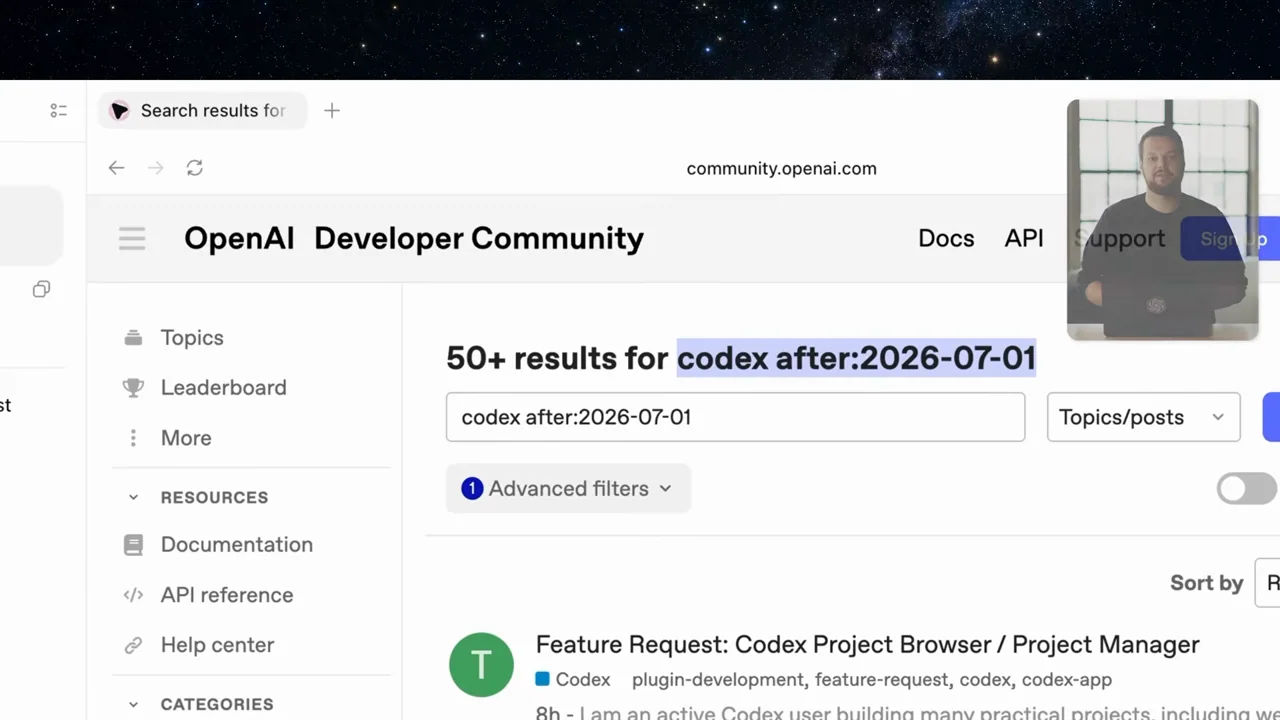Click the blue Codex category square
This screenshot has height=720, width=1280.
[542, 679]
